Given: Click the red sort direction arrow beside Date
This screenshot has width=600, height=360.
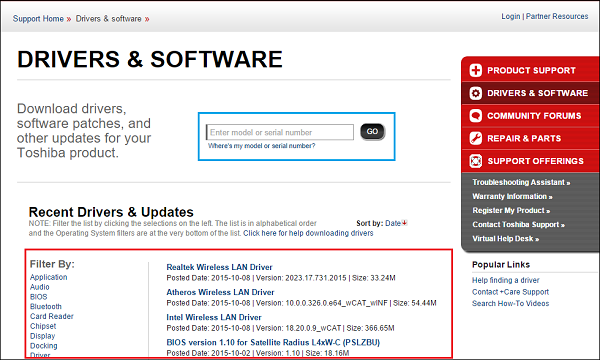Looking at the screenshot, I should [404, 223].
